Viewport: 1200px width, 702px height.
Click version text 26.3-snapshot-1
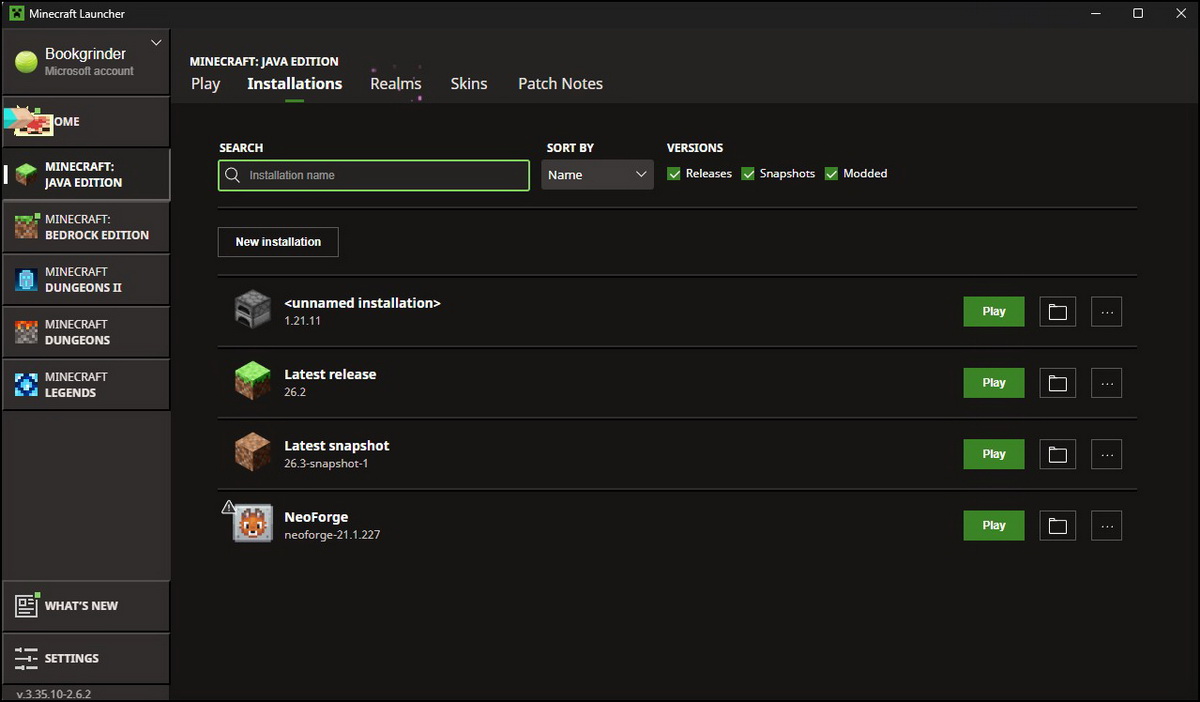(x=326, y=464)
